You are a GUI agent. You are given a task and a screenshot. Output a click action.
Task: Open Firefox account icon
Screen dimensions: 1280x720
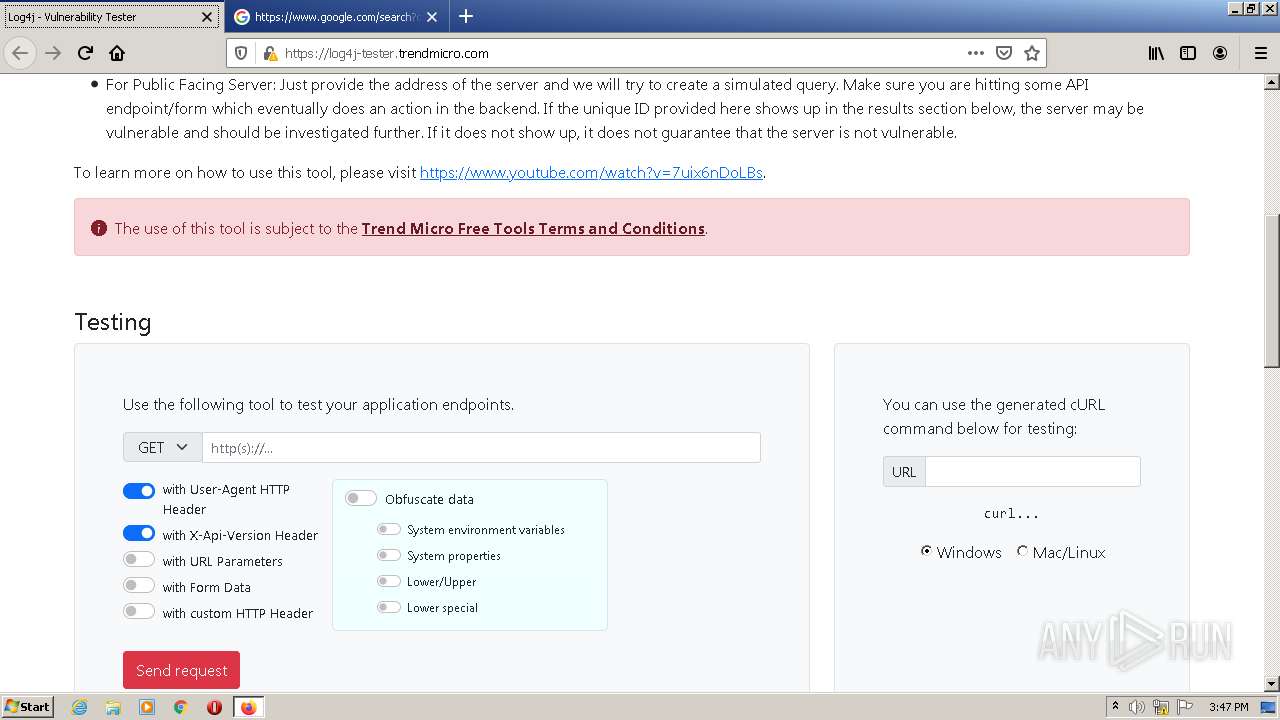tap(1220, 53)
